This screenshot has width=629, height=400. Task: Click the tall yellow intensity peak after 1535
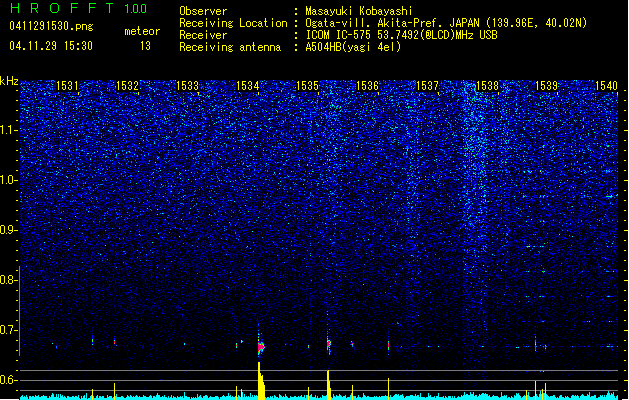(329, 385)
